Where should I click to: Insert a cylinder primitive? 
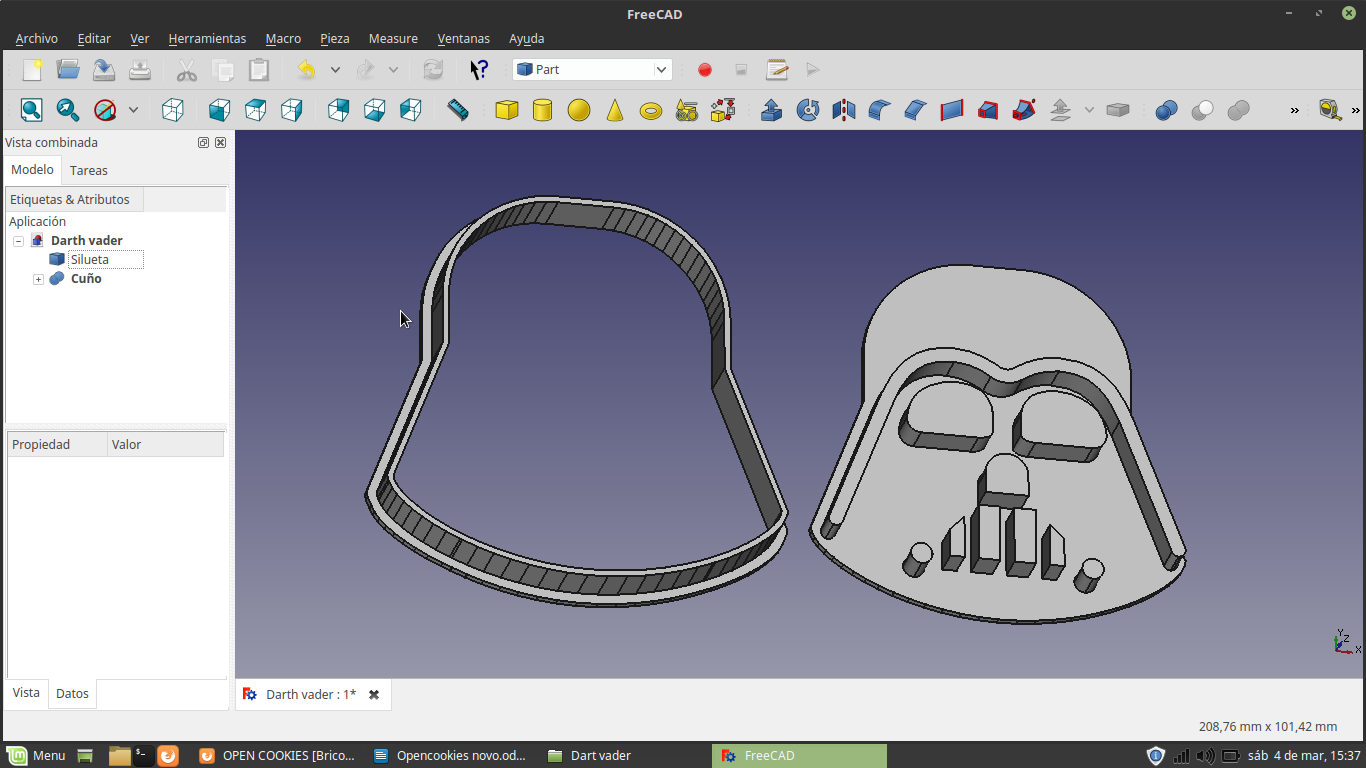tap(542, 110)
